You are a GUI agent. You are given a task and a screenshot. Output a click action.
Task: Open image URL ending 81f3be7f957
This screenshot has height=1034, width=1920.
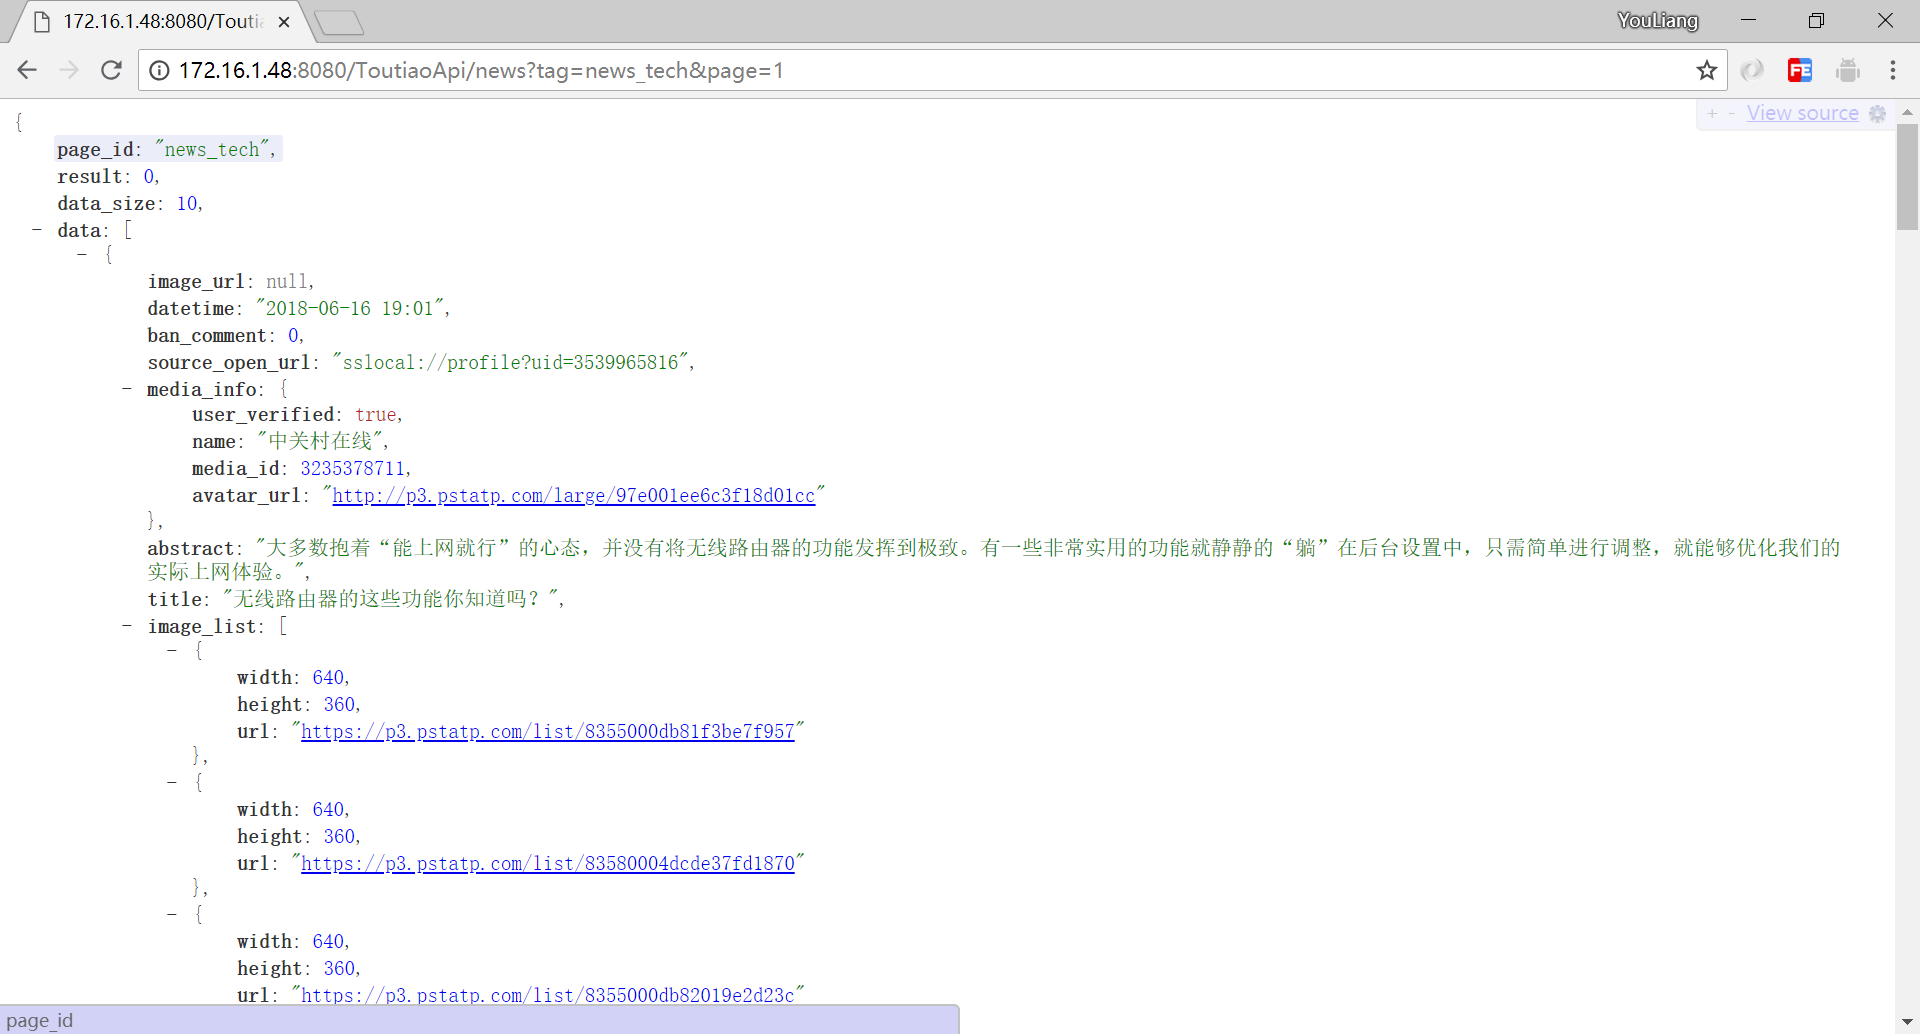click(x=547, y=732)
